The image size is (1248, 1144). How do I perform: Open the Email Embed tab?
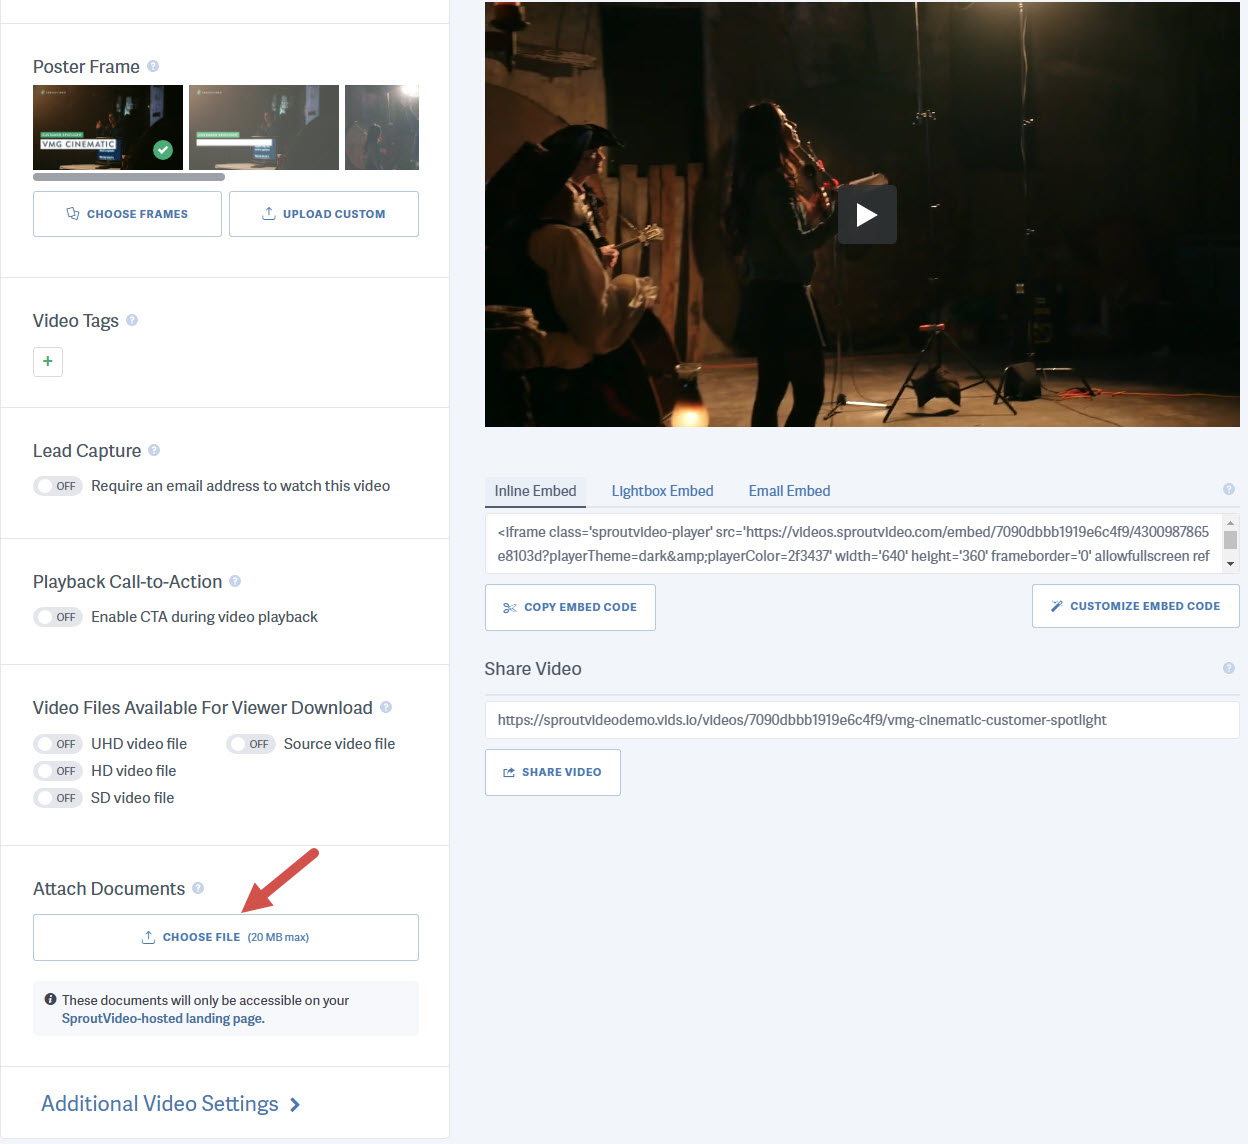[789, 490]
